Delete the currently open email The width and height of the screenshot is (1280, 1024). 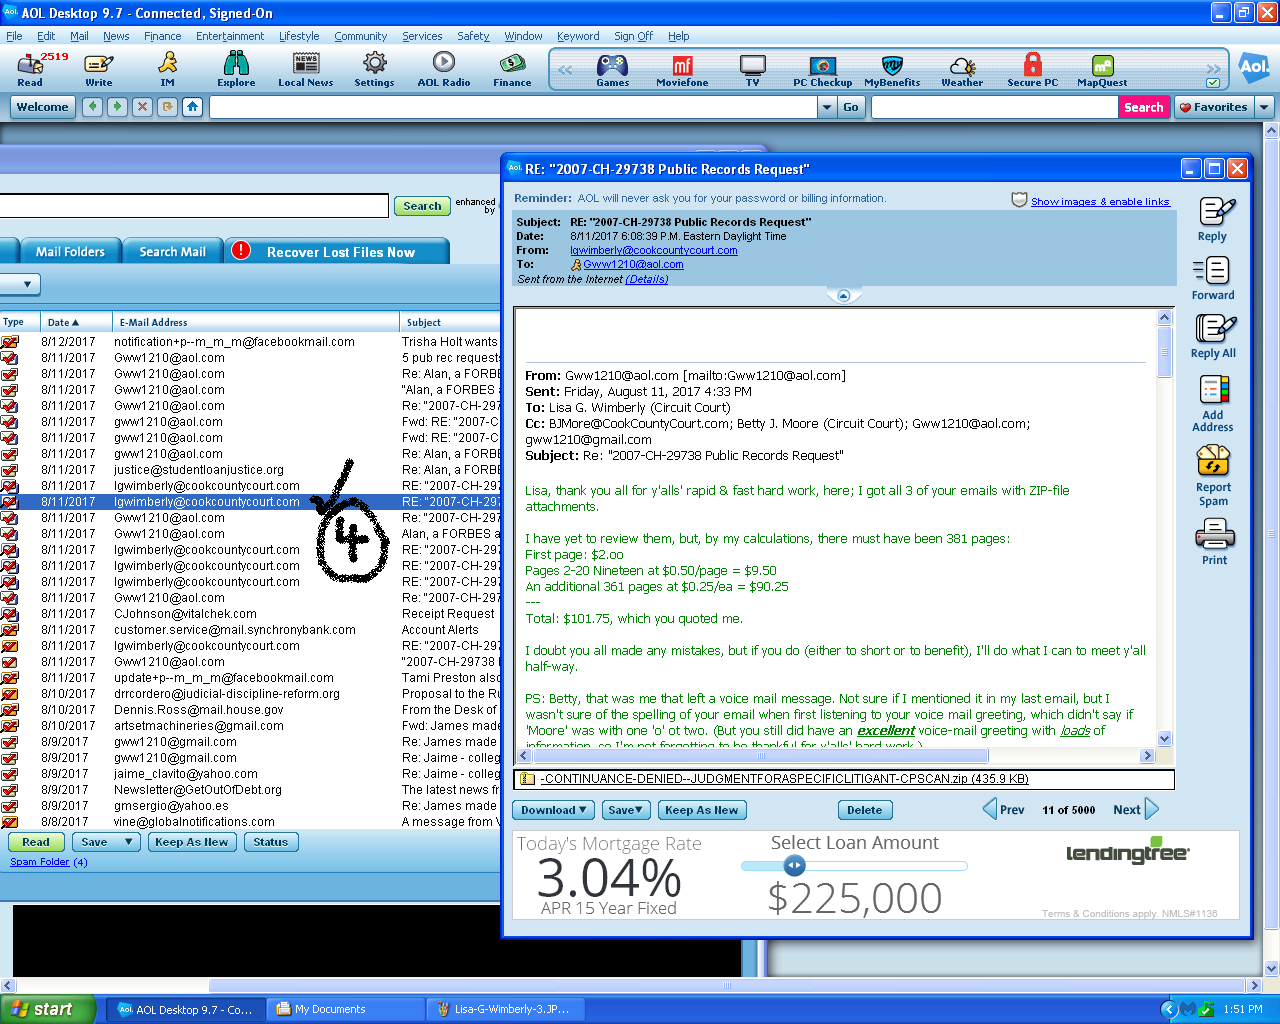click(x=865, y=810)
